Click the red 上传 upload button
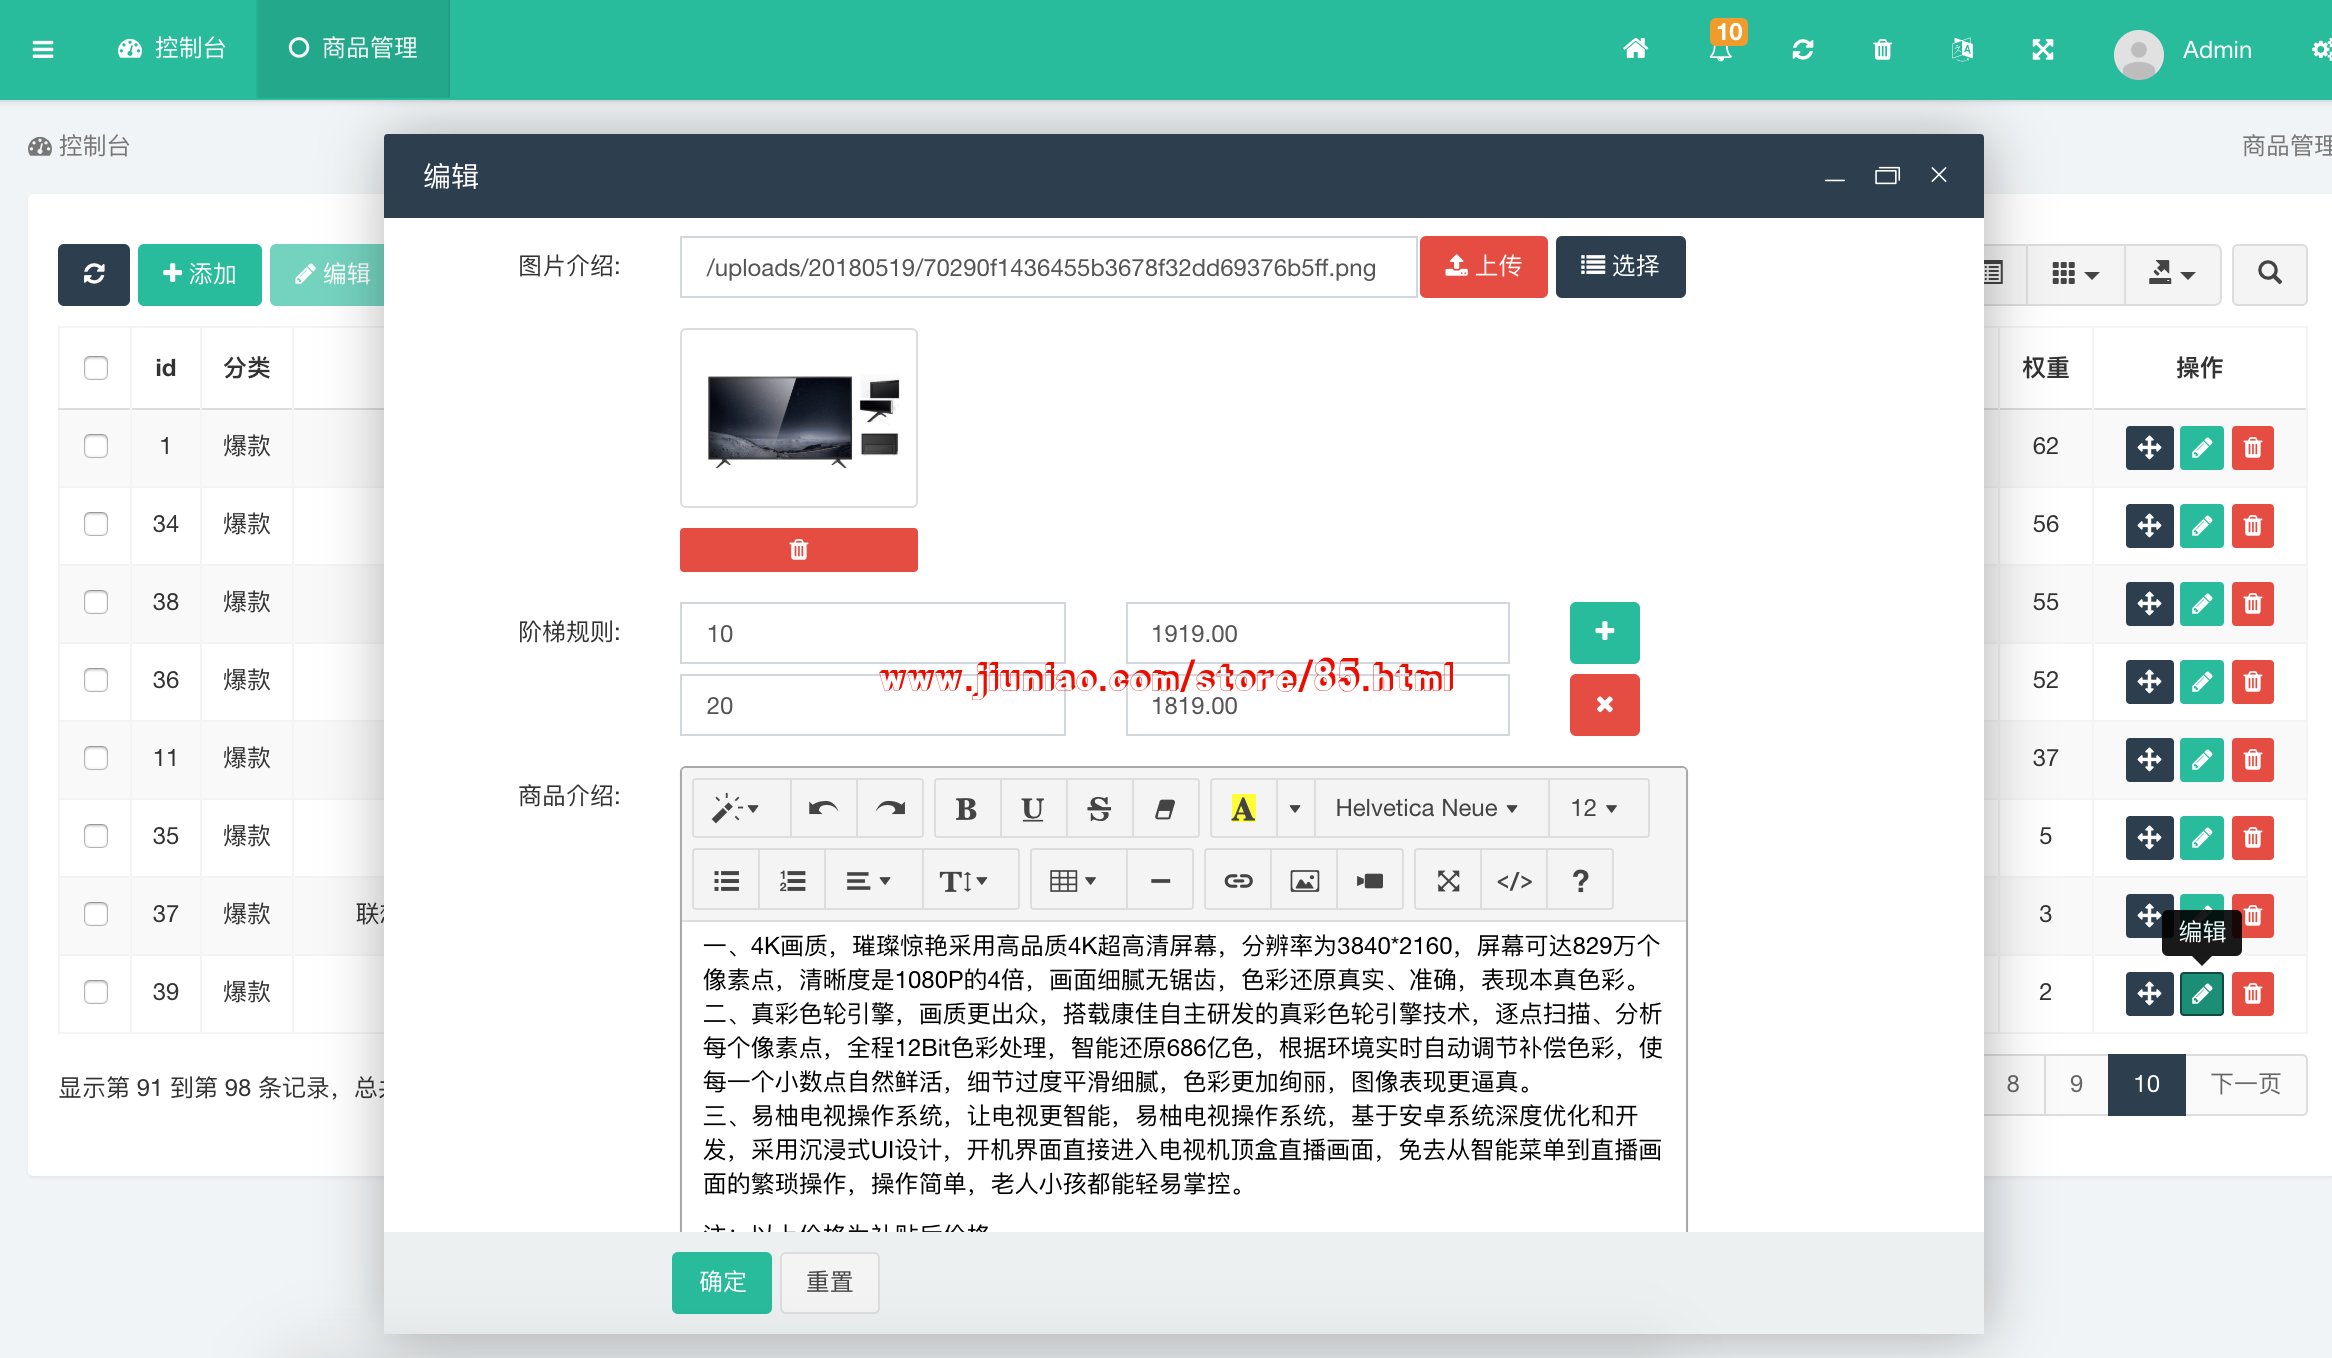This screenshot has height=1358, width=2332. (1483, 267)
